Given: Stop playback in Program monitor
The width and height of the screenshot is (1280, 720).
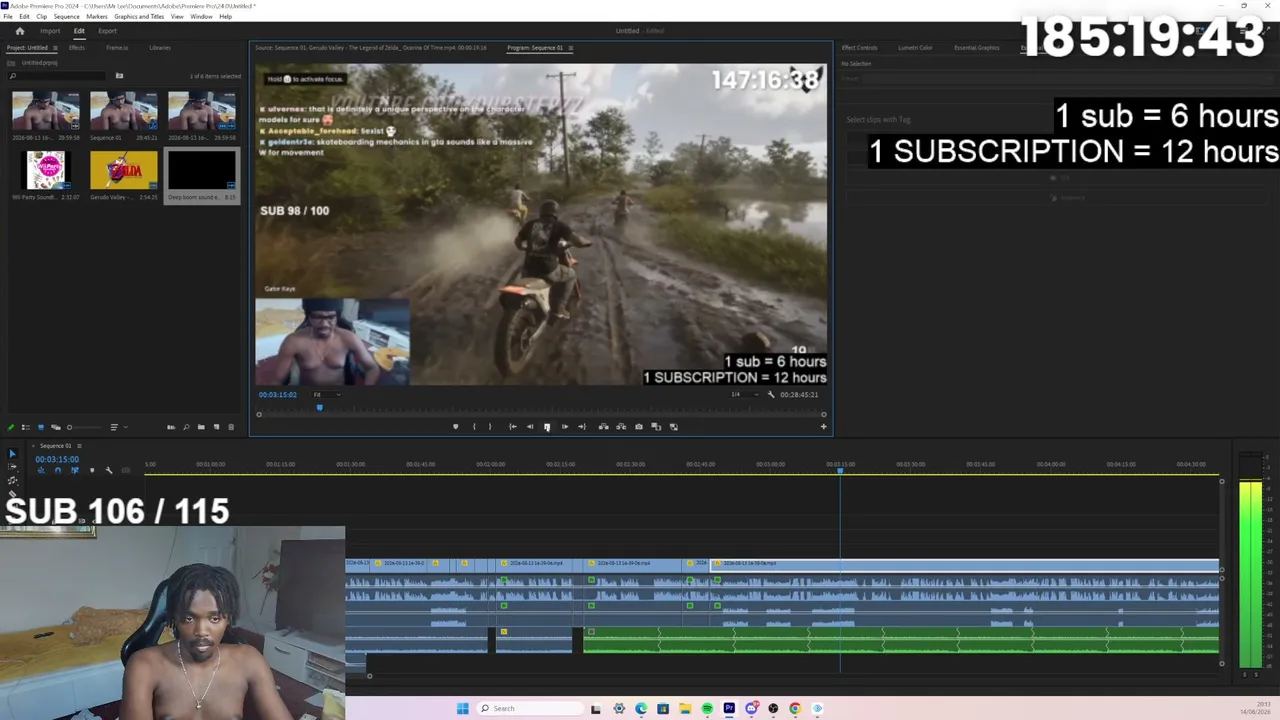Looking at the screenshot, I should point(547,427).
